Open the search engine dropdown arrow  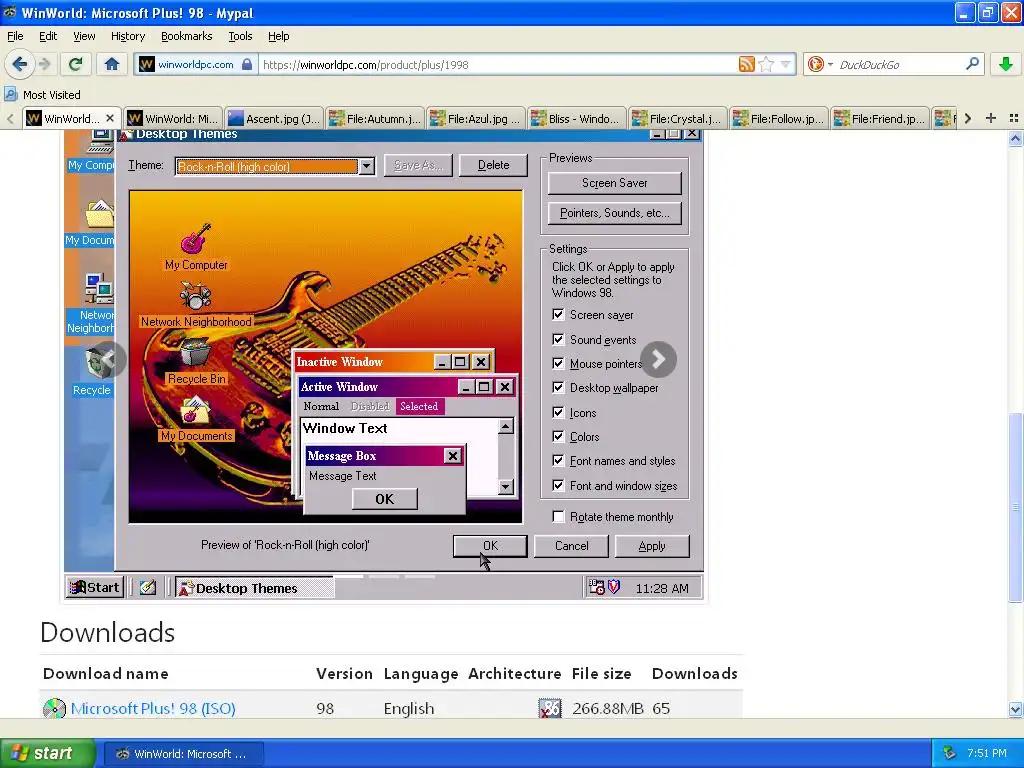pos(830,65)
